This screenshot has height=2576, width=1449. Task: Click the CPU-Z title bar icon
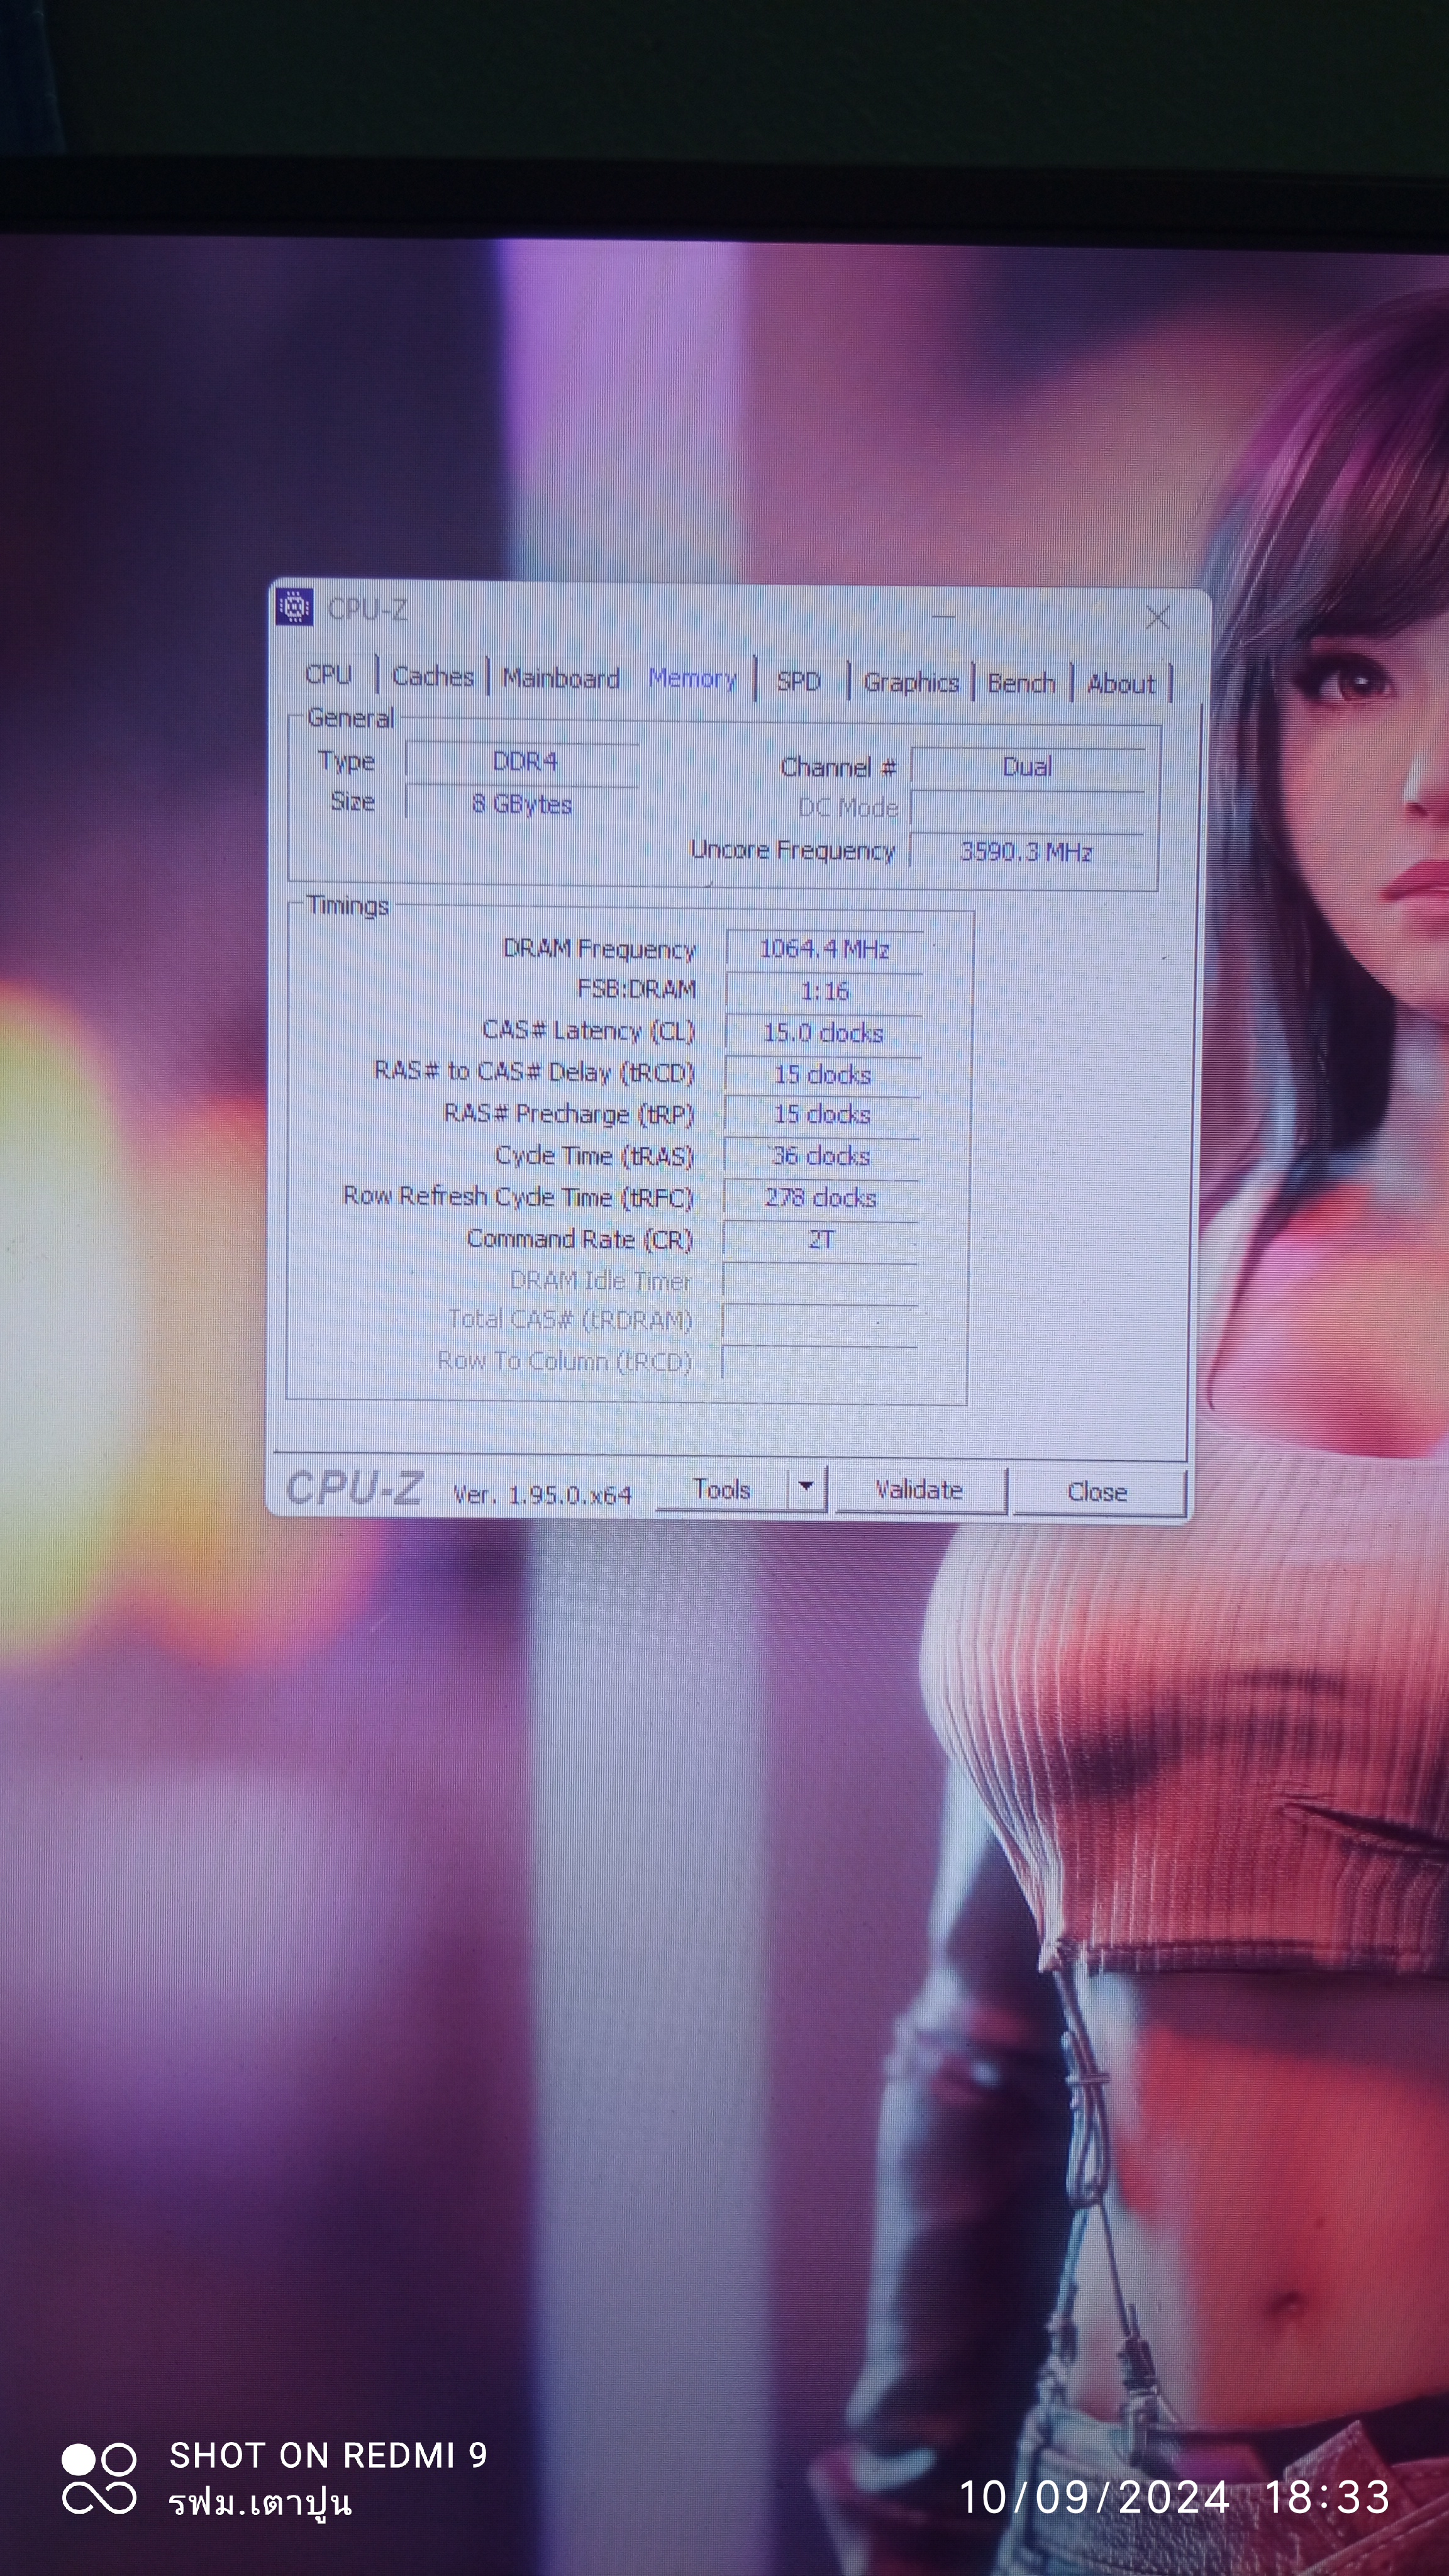(x=294, y=607)
